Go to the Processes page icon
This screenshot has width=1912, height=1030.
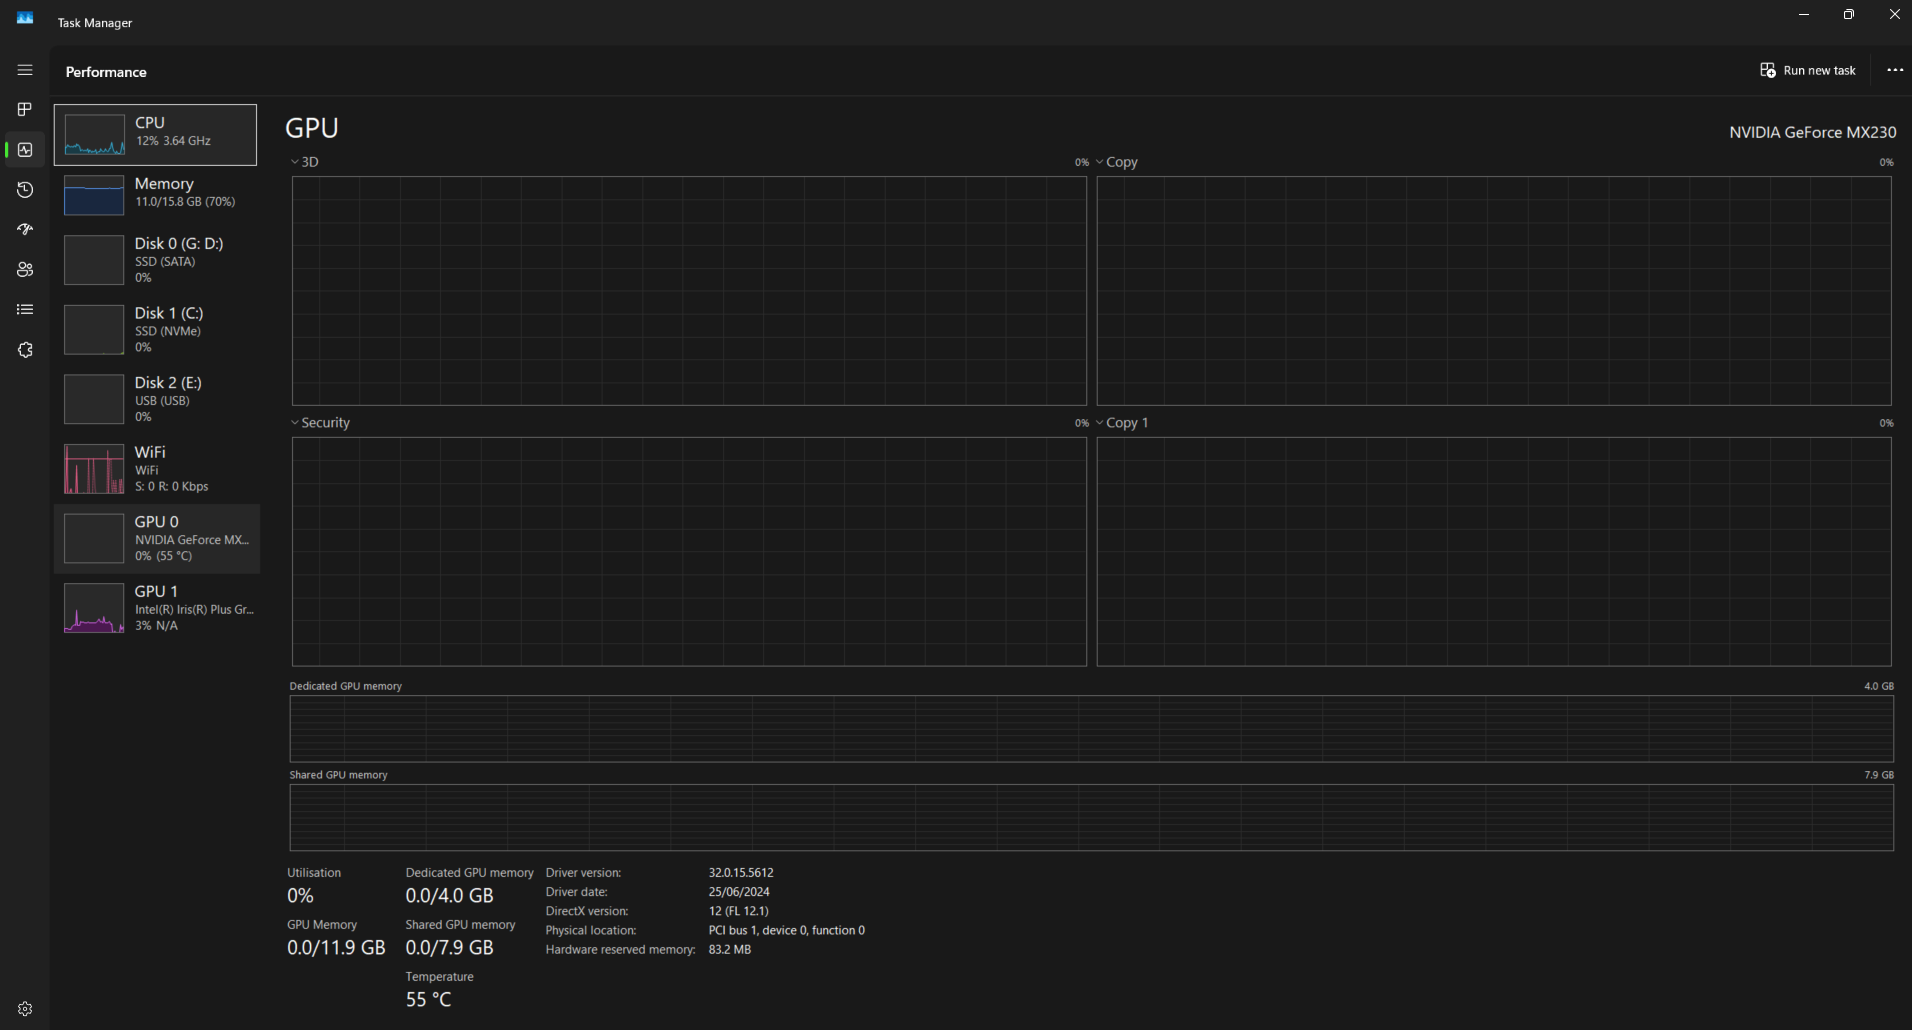(x=25, y=109)
